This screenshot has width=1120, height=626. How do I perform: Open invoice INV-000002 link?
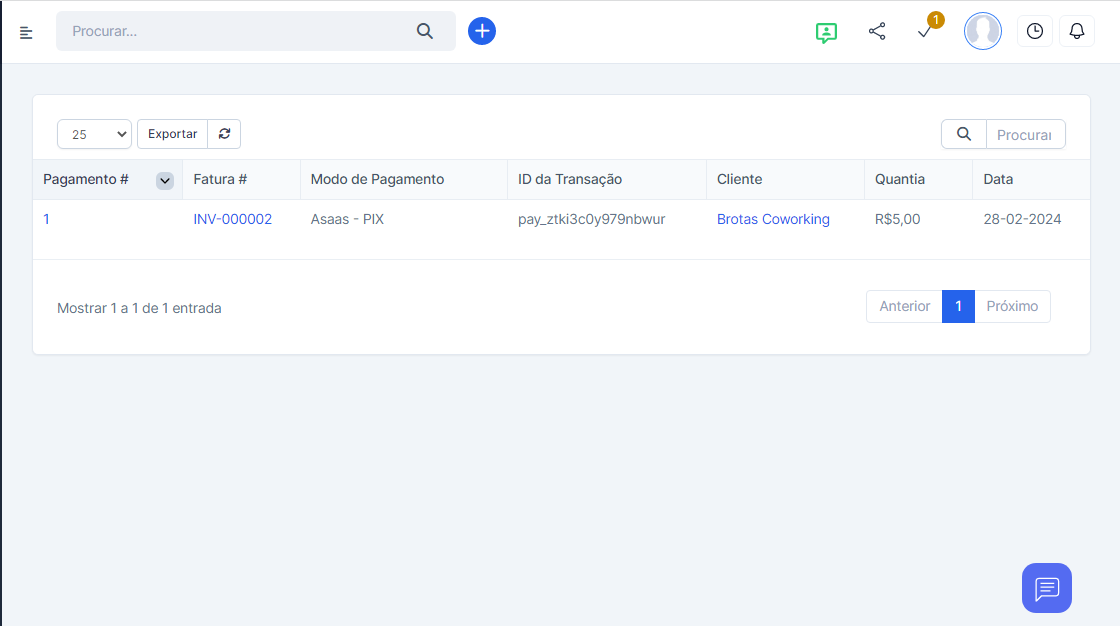coord(232,219)
